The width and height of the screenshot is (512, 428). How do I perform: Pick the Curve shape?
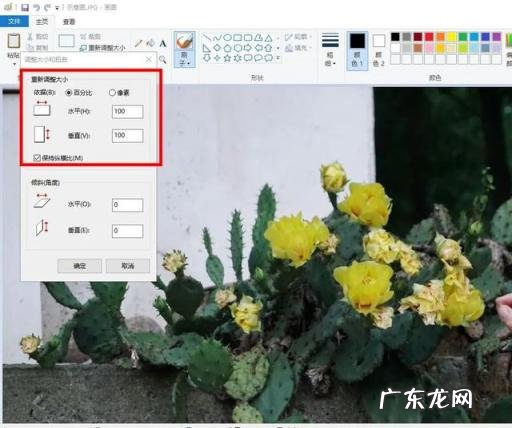point(217,37)
